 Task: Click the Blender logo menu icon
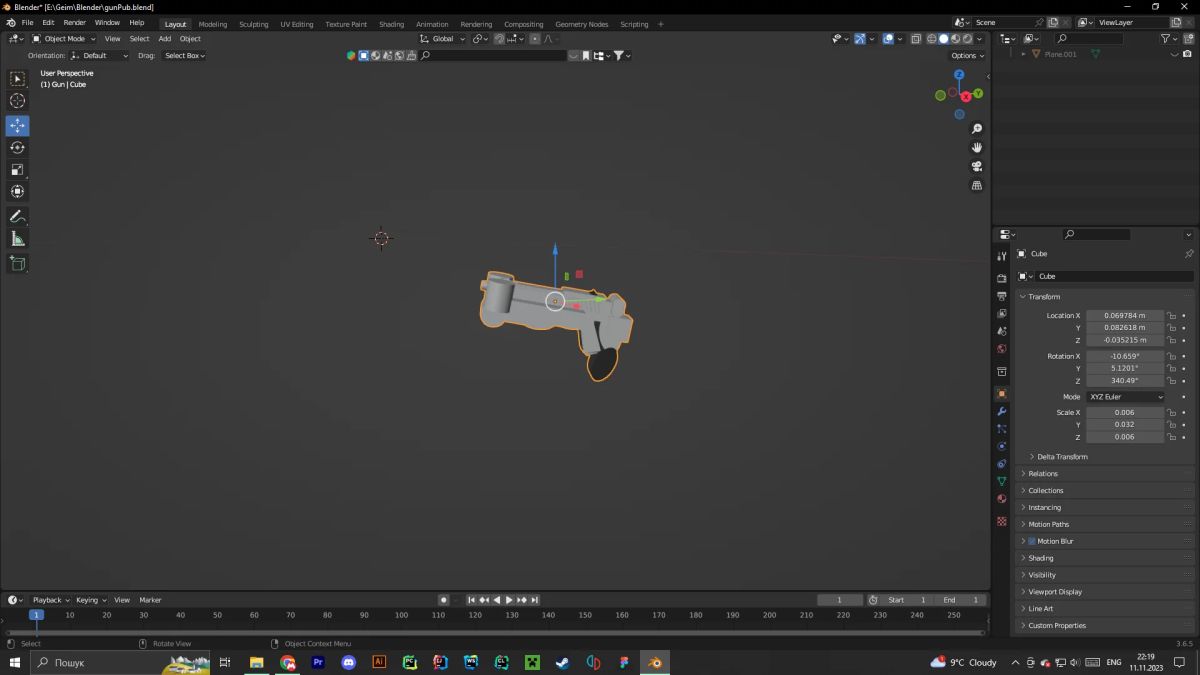[x=10, y=22]
